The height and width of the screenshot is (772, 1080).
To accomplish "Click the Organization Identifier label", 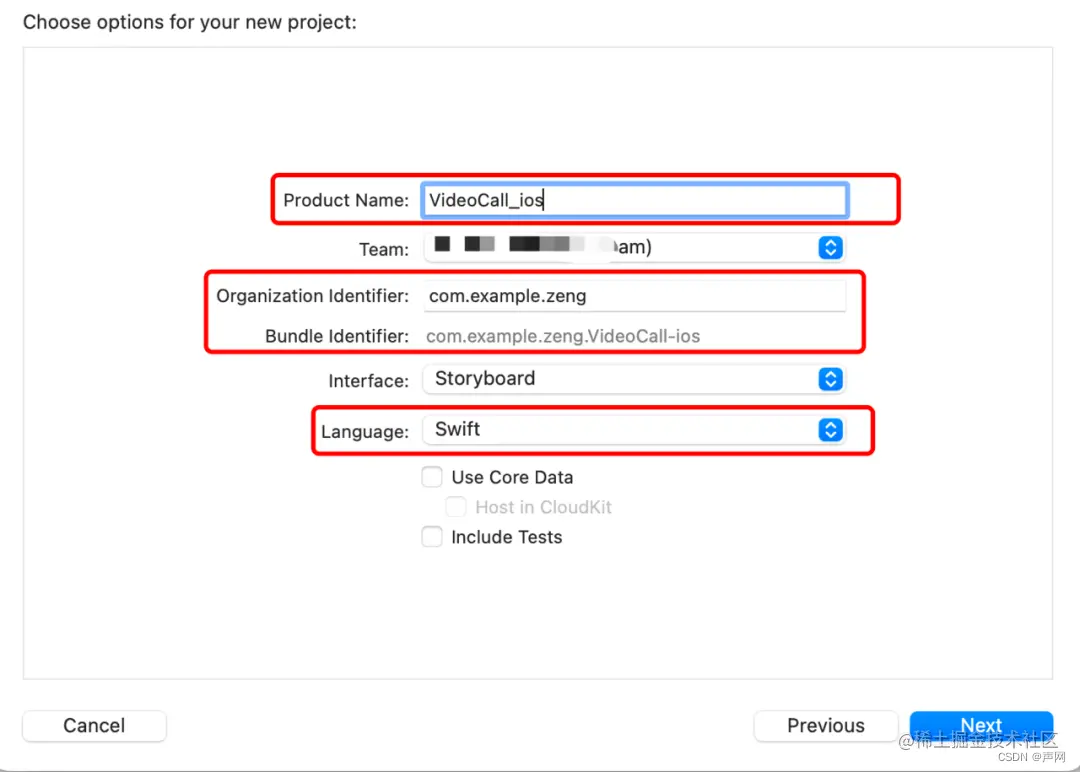I will (312, 296).
